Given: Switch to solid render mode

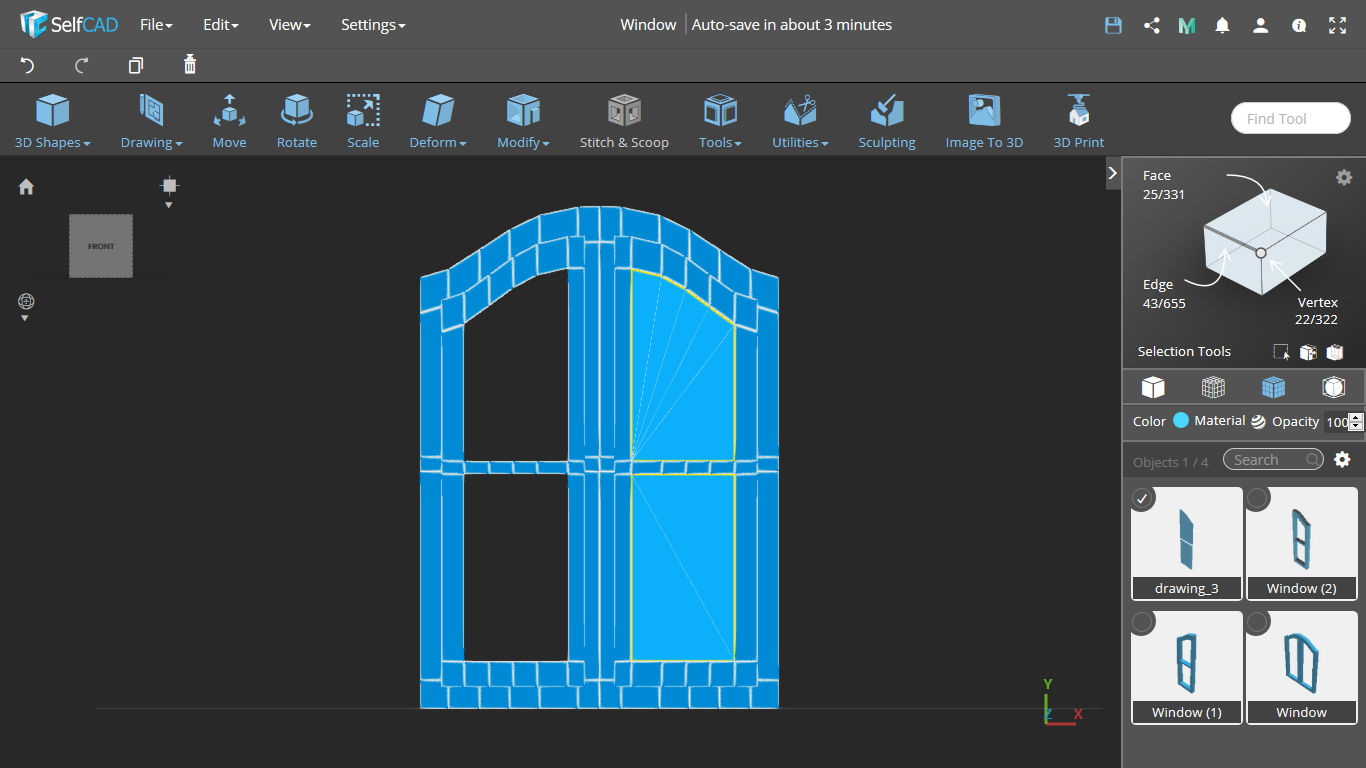Looking at the screenshot, I should [1153, 387].
